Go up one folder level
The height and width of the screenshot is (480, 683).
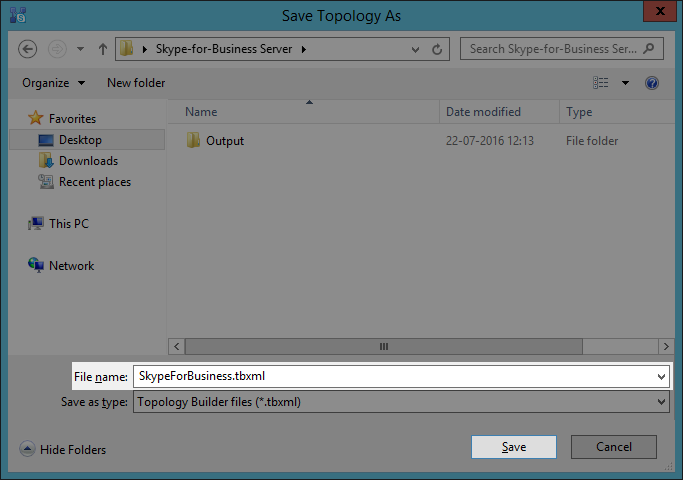103,49
